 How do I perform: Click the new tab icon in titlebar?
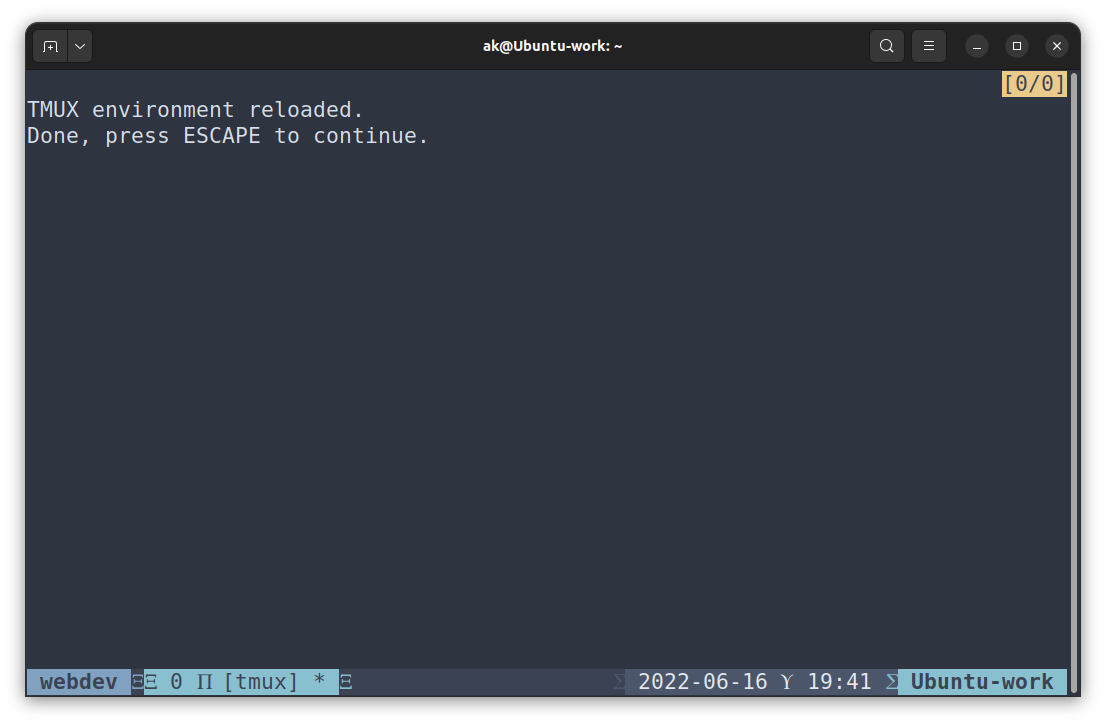tap(50, 46)
